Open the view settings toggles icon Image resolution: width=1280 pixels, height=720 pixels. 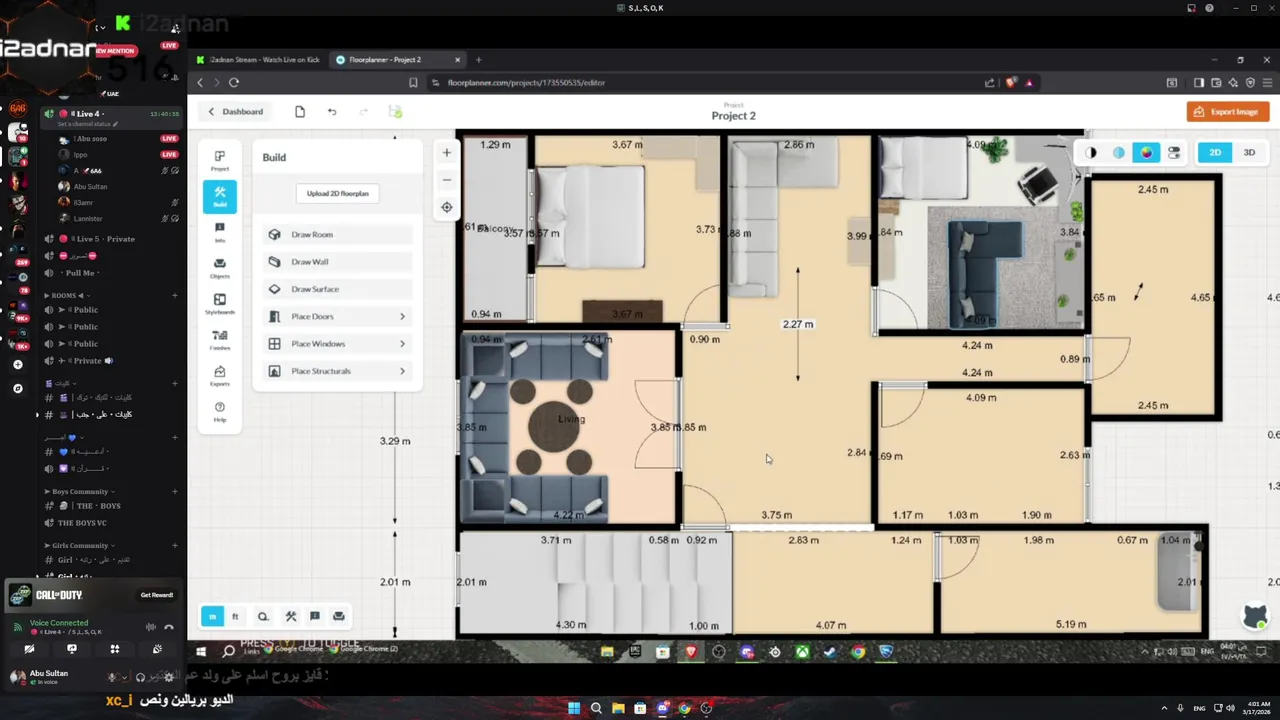1174,153
